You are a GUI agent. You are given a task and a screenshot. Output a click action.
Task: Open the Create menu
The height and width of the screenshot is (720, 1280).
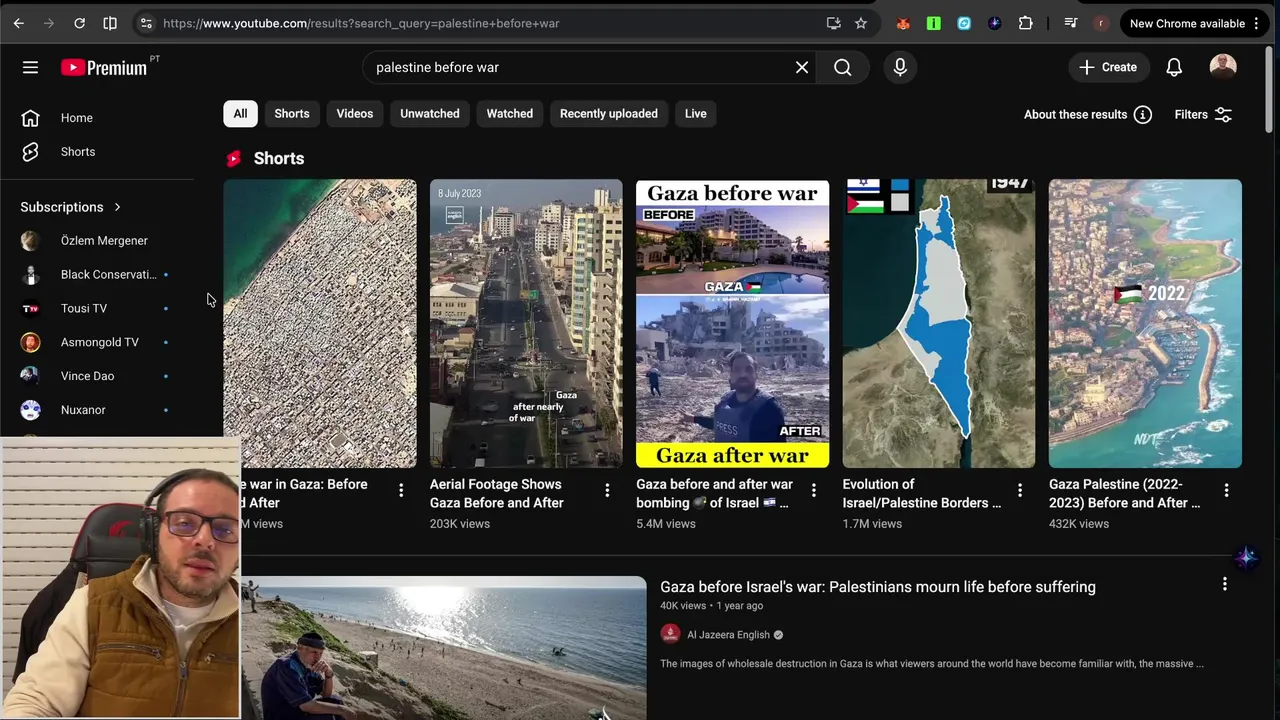pyautogui.click(x=1108, y=67)
